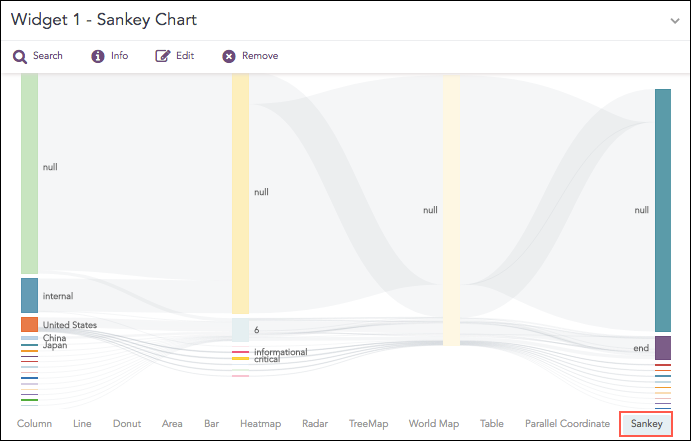
Task: Select the Donut chart type
Action: tap(127, 424)
